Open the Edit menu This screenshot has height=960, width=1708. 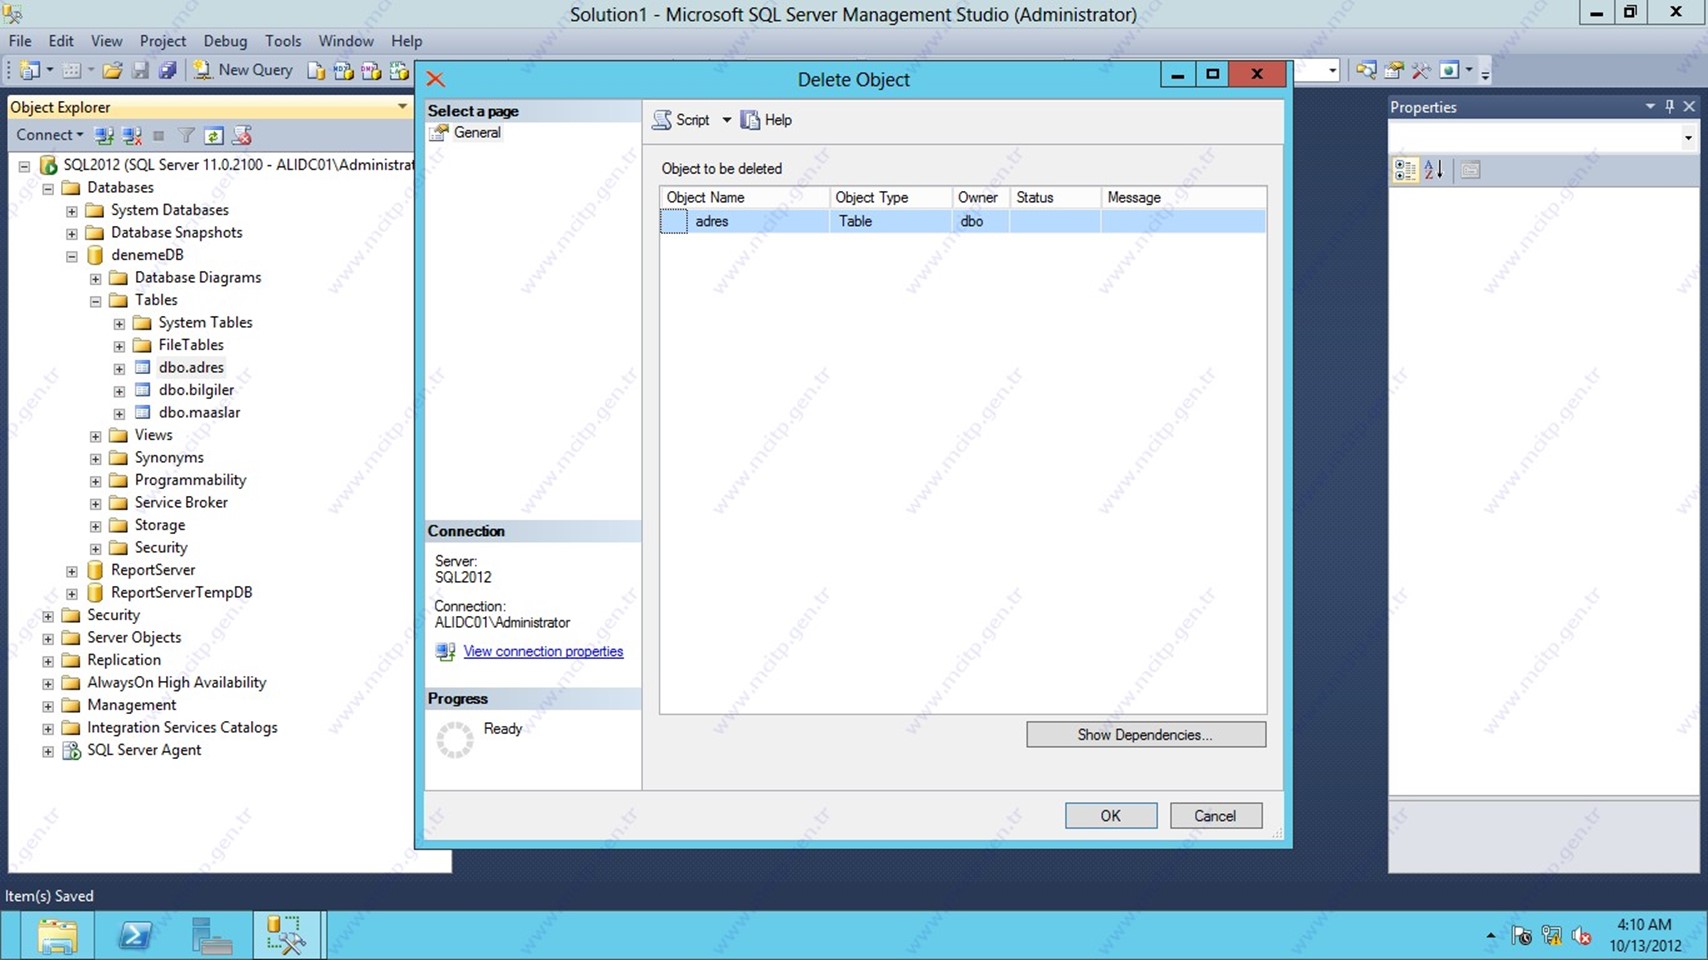click(x=61, y=41)
